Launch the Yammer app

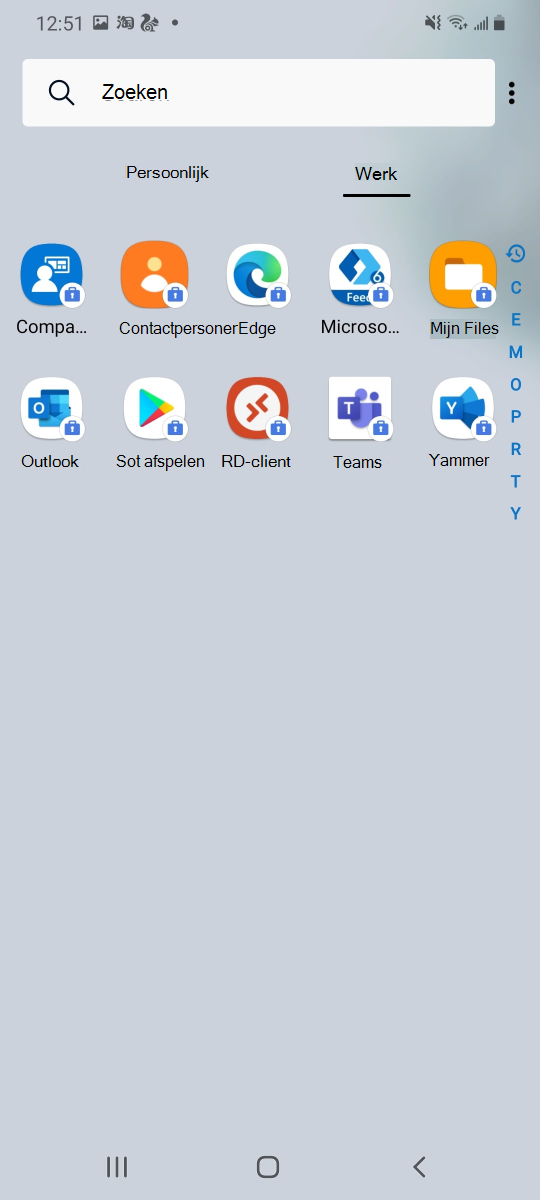point(463,408)
